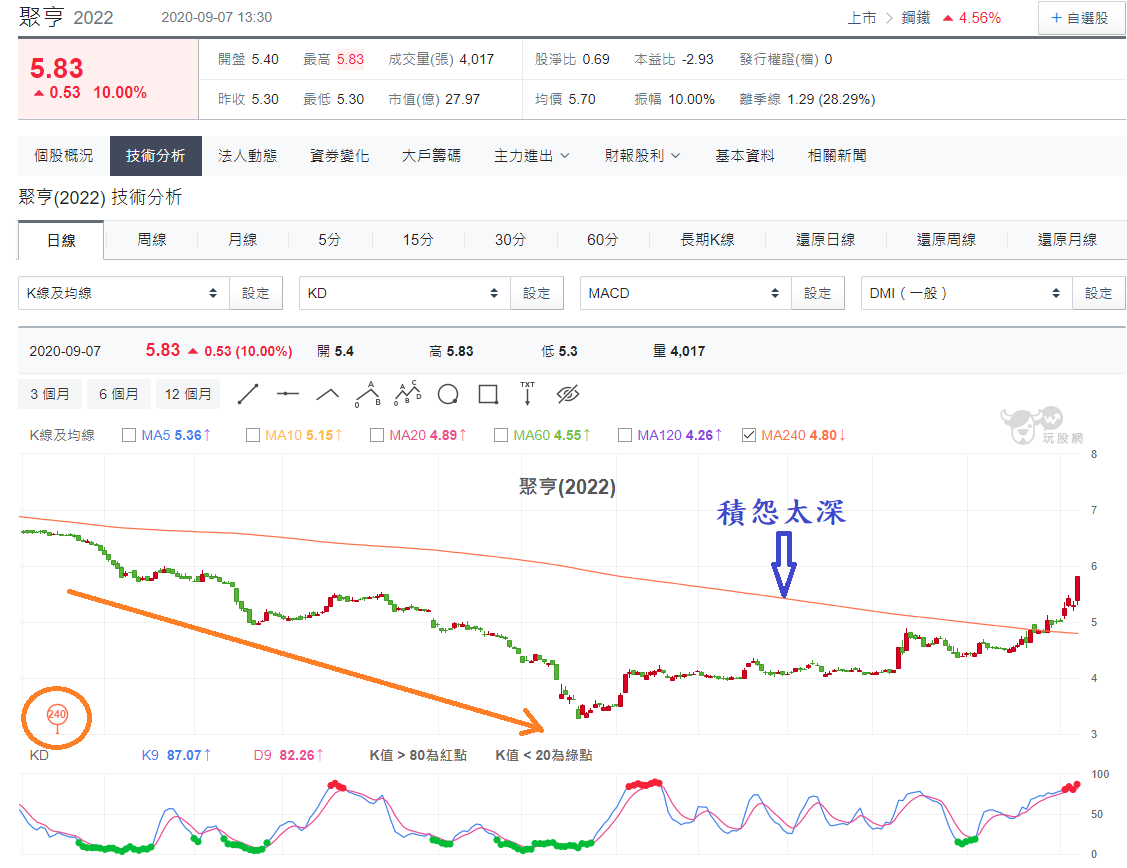Screen dimensions: 1127x868
Task: Switch to 長期K線 chart tab
Action: [707, 239]
